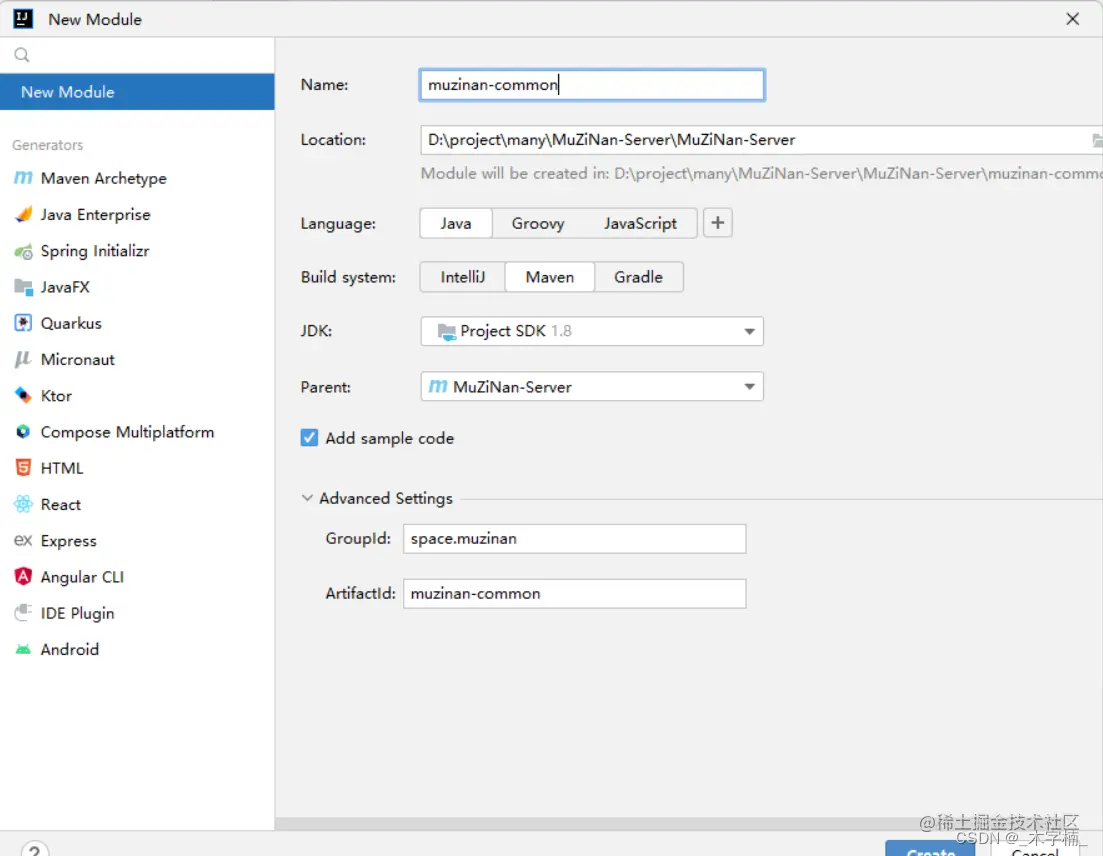The width and height of the screenshot is (1103, 856).
Task: Choose IntelliJ build system
Action: tap(463, 277)
